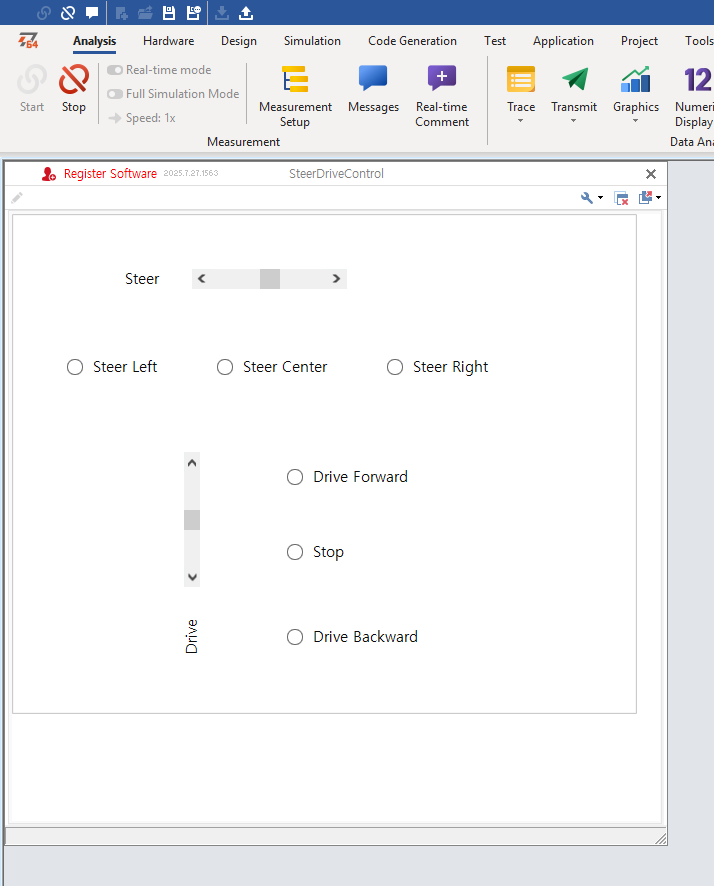Select the Steer Right radio button
The height and width of the screenshot is (886, 714).
point(395,367)
